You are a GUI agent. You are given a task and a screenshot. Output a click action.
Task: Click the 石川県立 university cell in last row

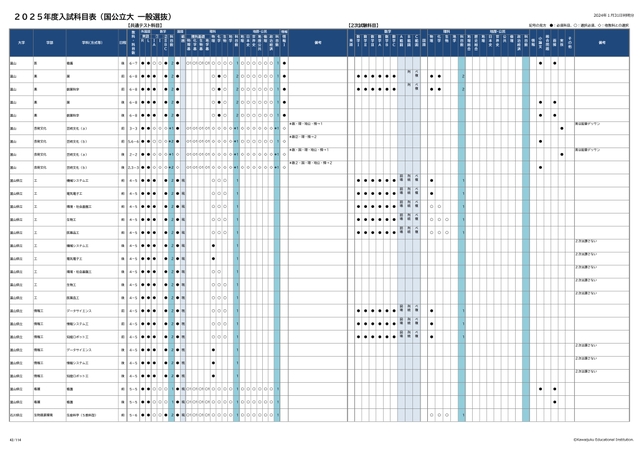pyautogui.click(x=16, y=415)
